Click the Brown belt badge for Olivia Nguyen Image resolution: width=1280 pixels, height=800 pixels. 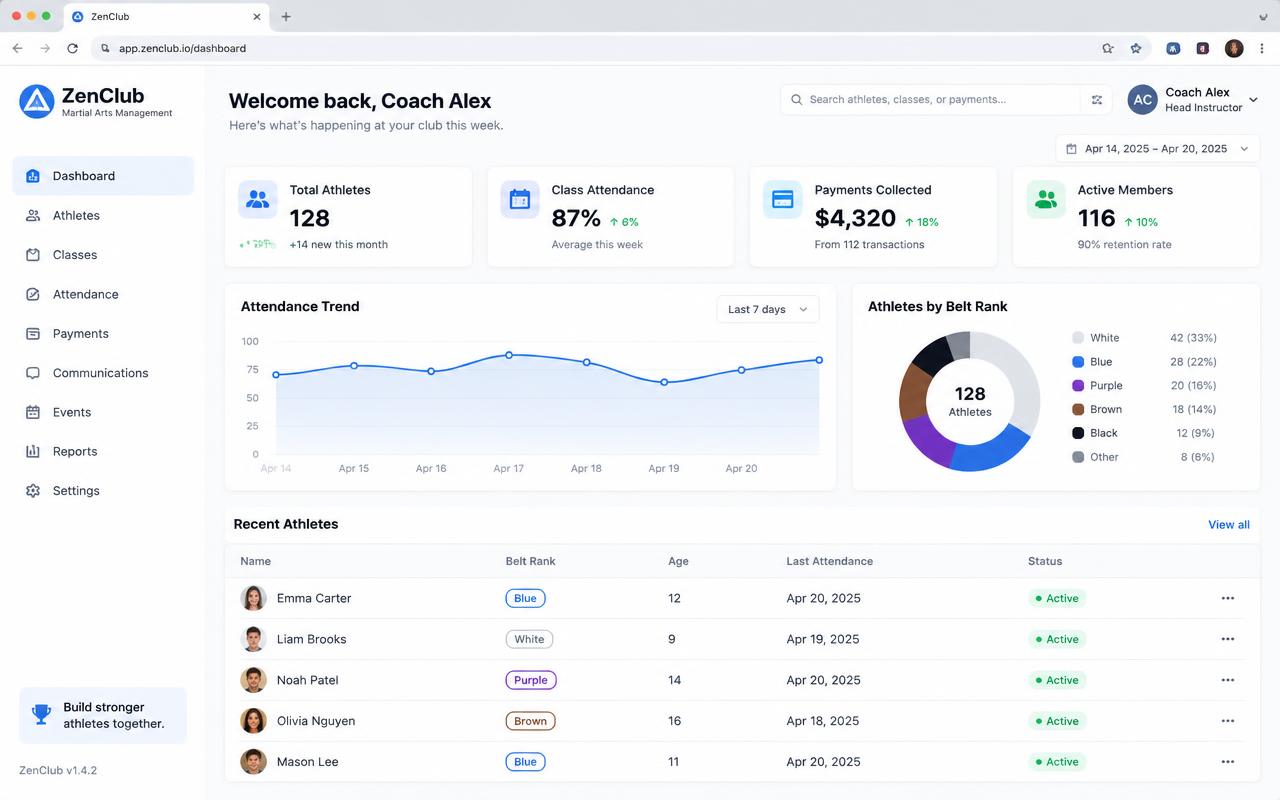pos(530,721)
